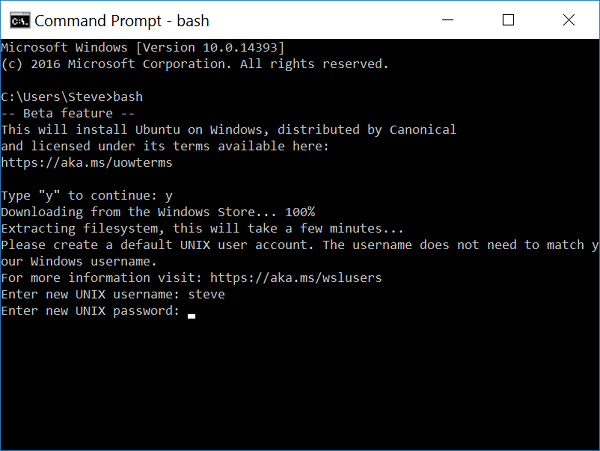The height and width of the screenshot is (451, 600).
Task: Click the "bash" command after C:\Users\Steve>
Action: [127, 97]
